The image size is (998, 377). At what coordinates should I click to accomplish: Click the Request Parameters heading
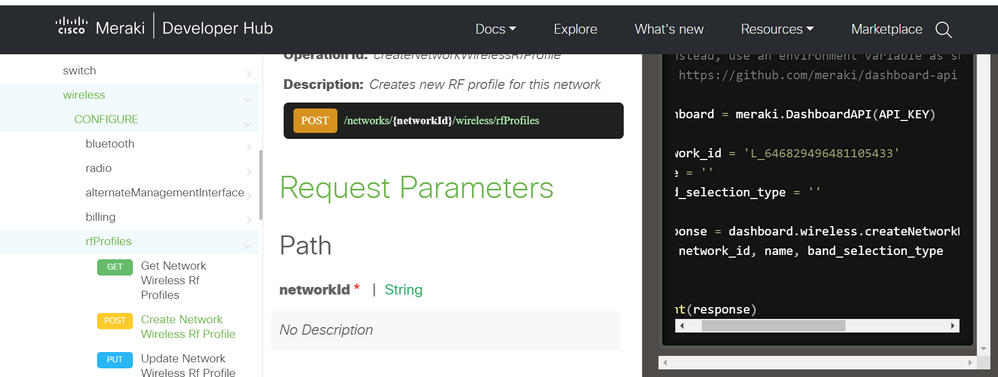click(x=416, y=188)
